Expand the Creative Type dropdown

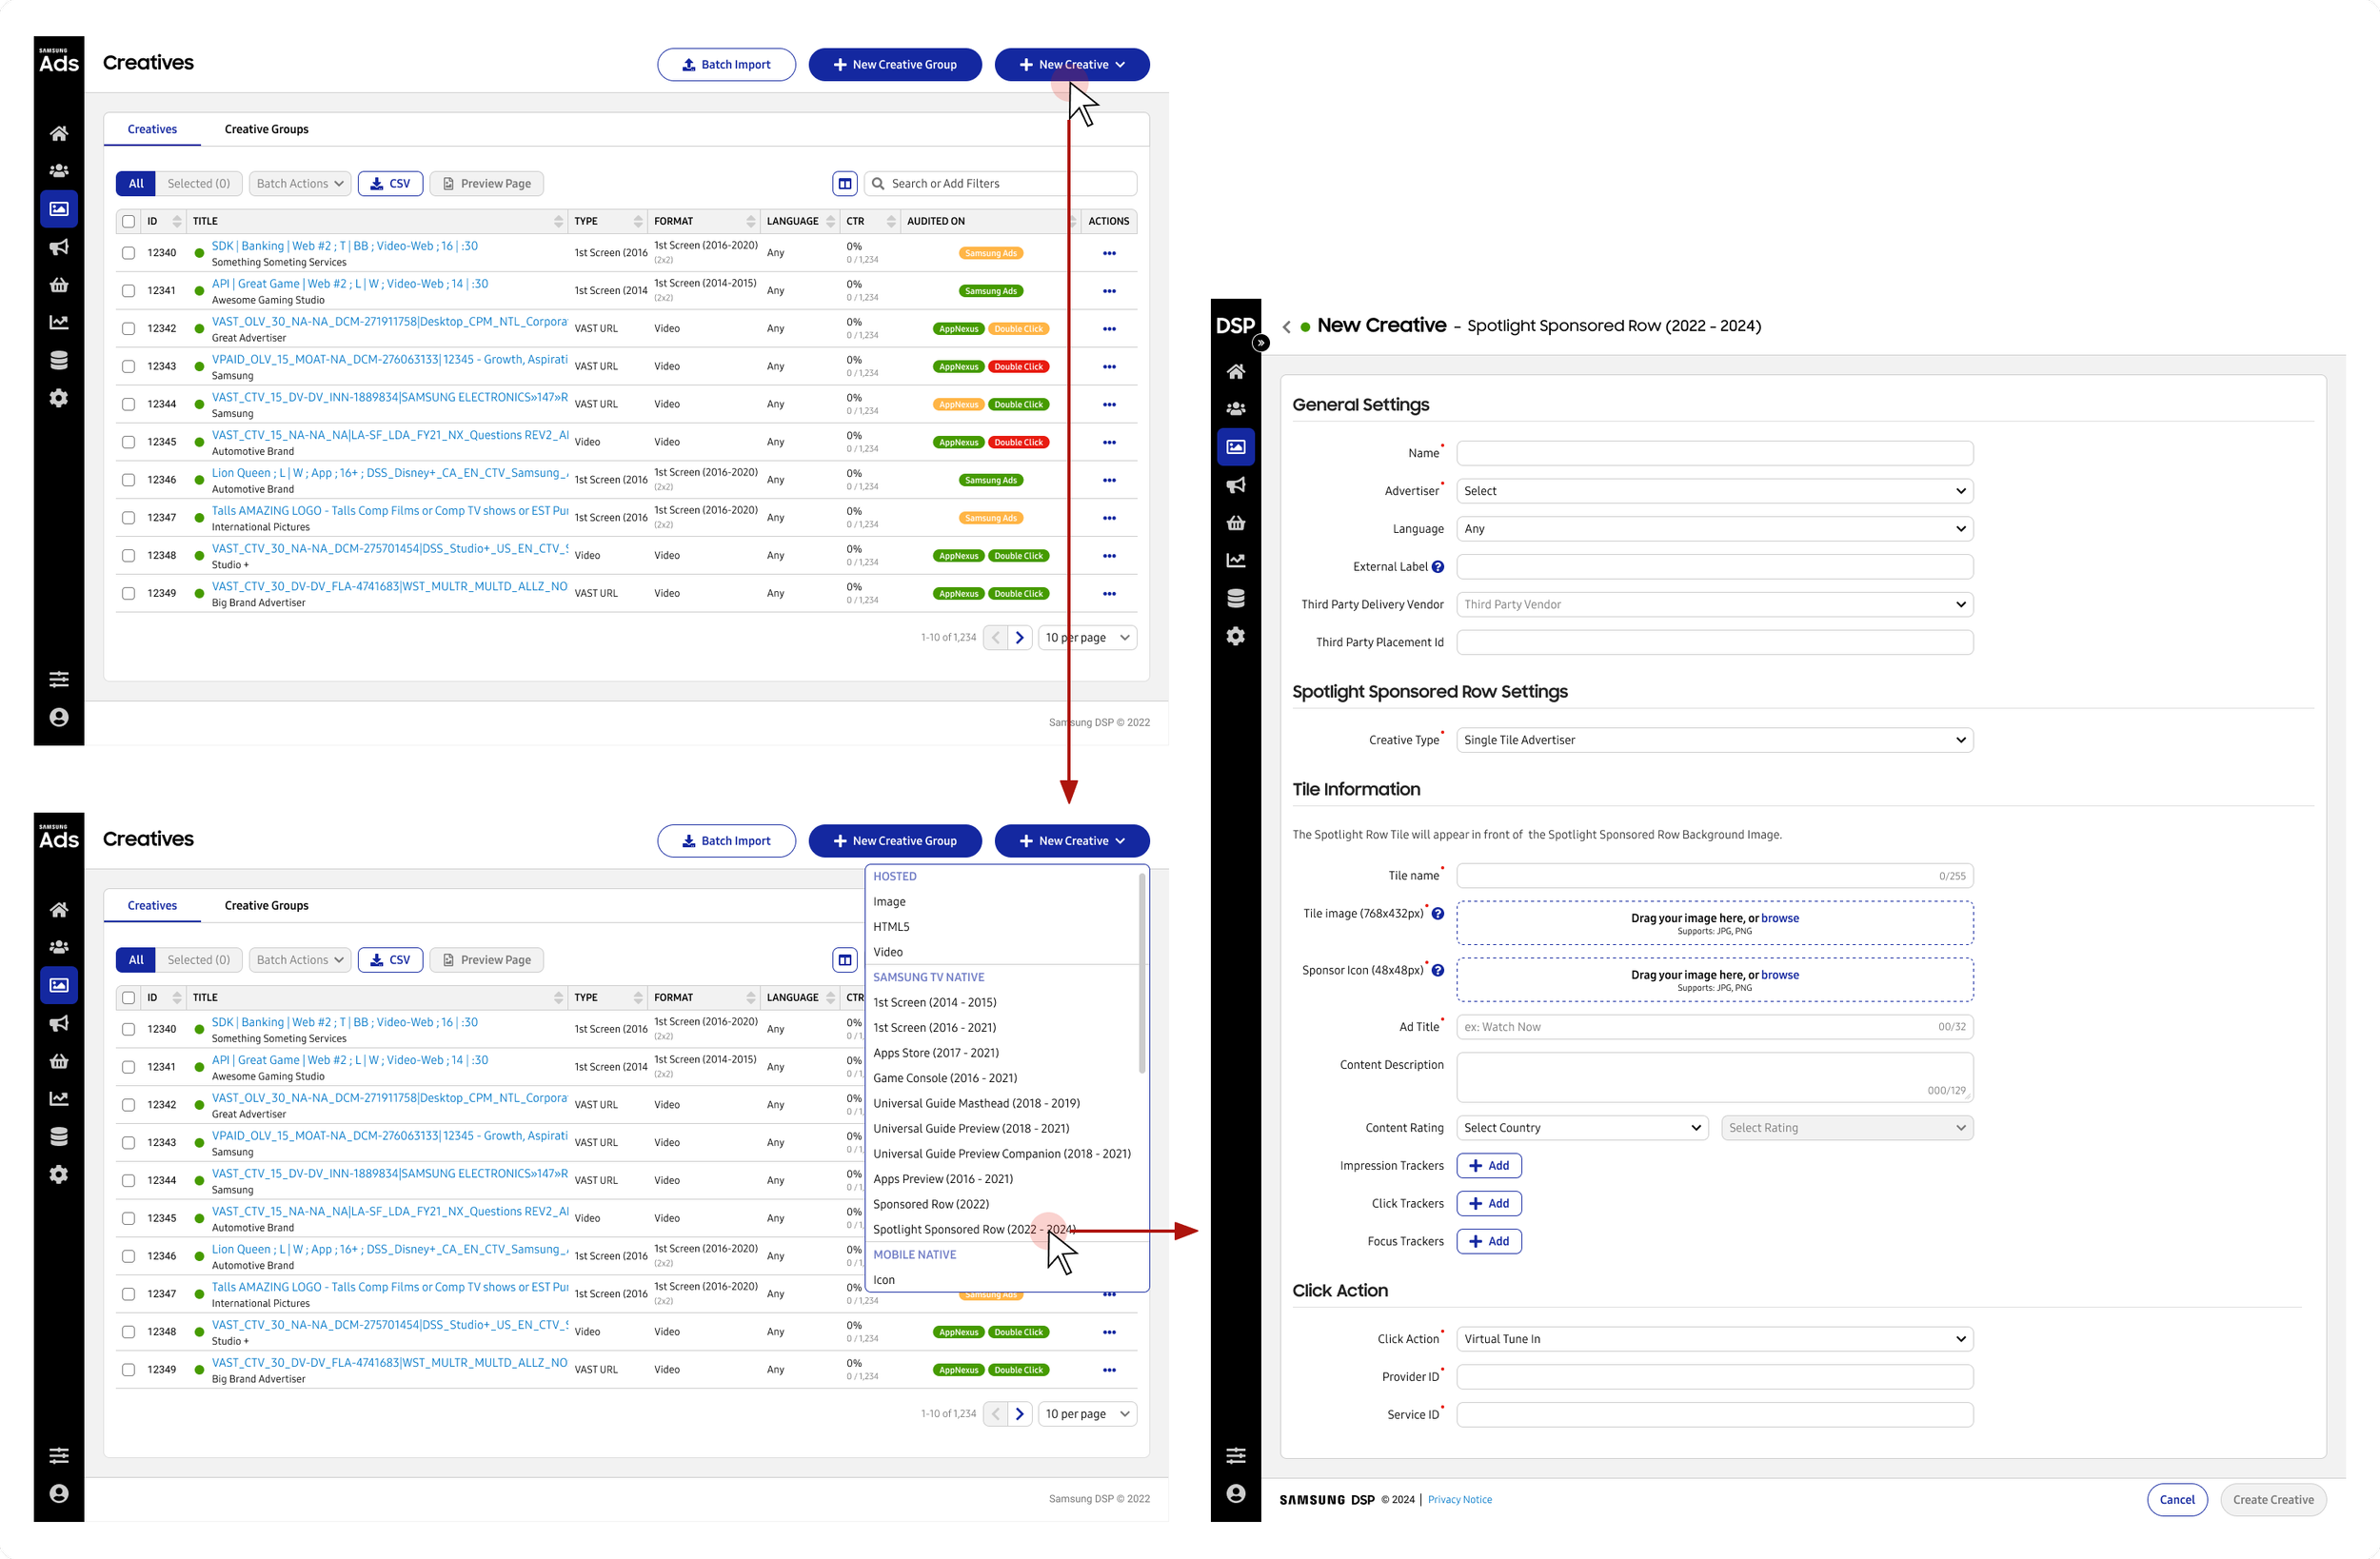[1713, 740]
